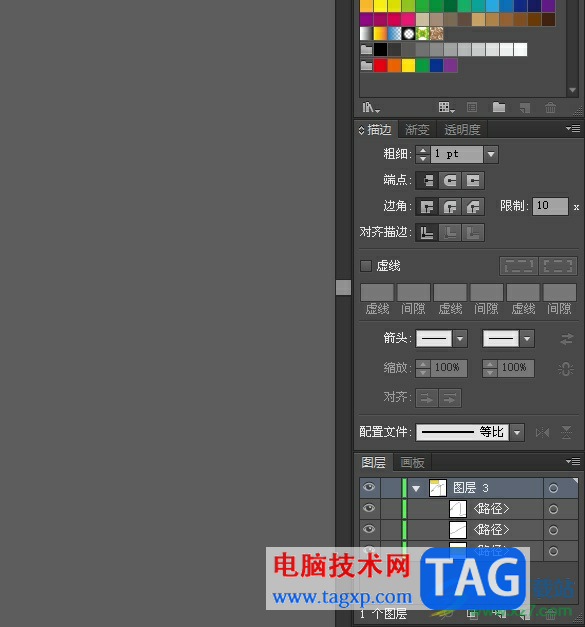Click the New Color Group folder icon
Screen dimensions: 585x627
click(499, 107)
